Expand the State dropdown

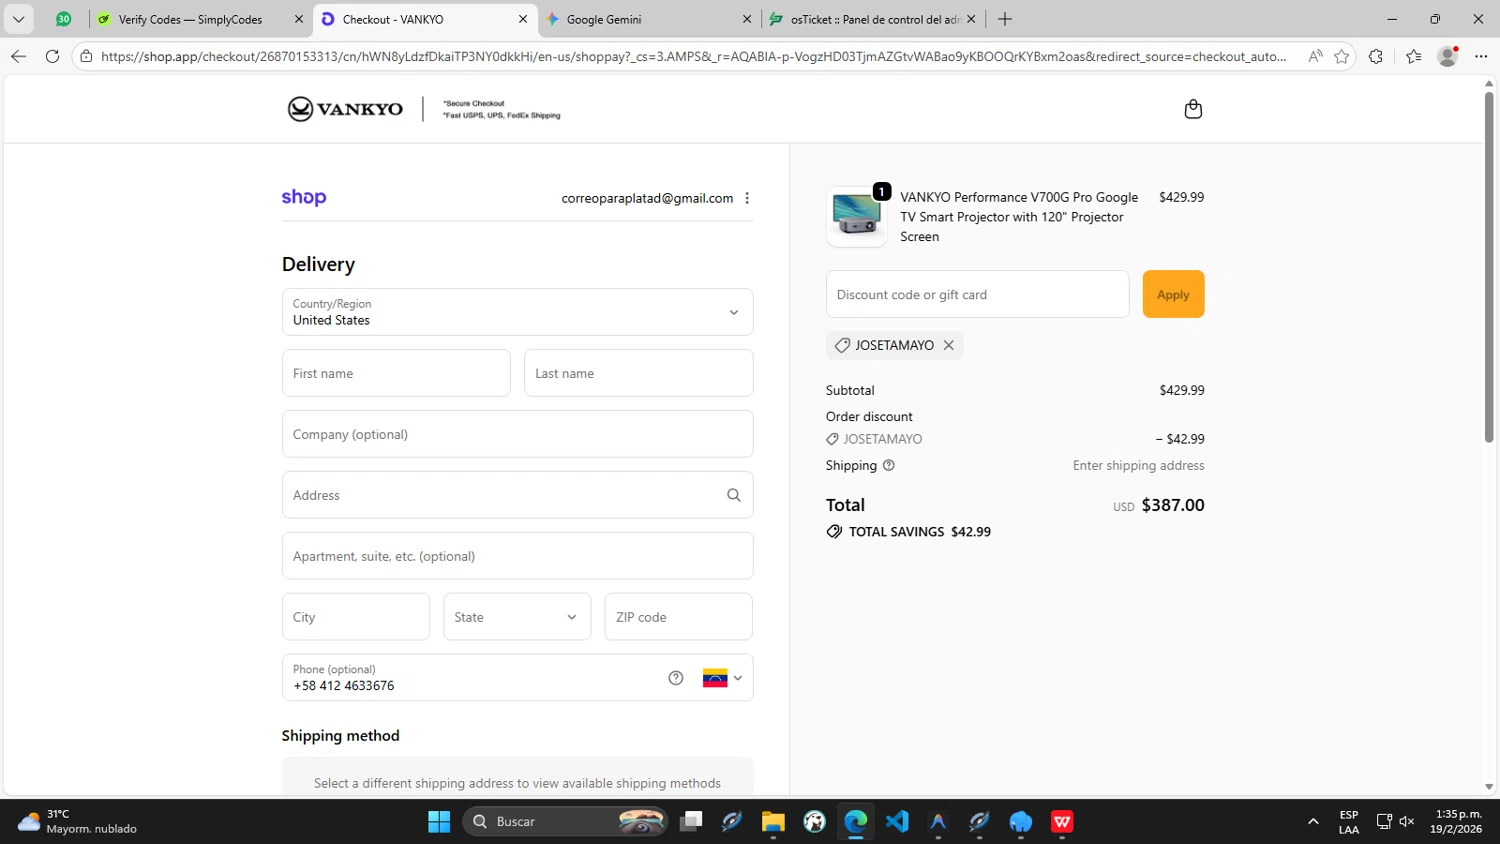pos(517,617)
